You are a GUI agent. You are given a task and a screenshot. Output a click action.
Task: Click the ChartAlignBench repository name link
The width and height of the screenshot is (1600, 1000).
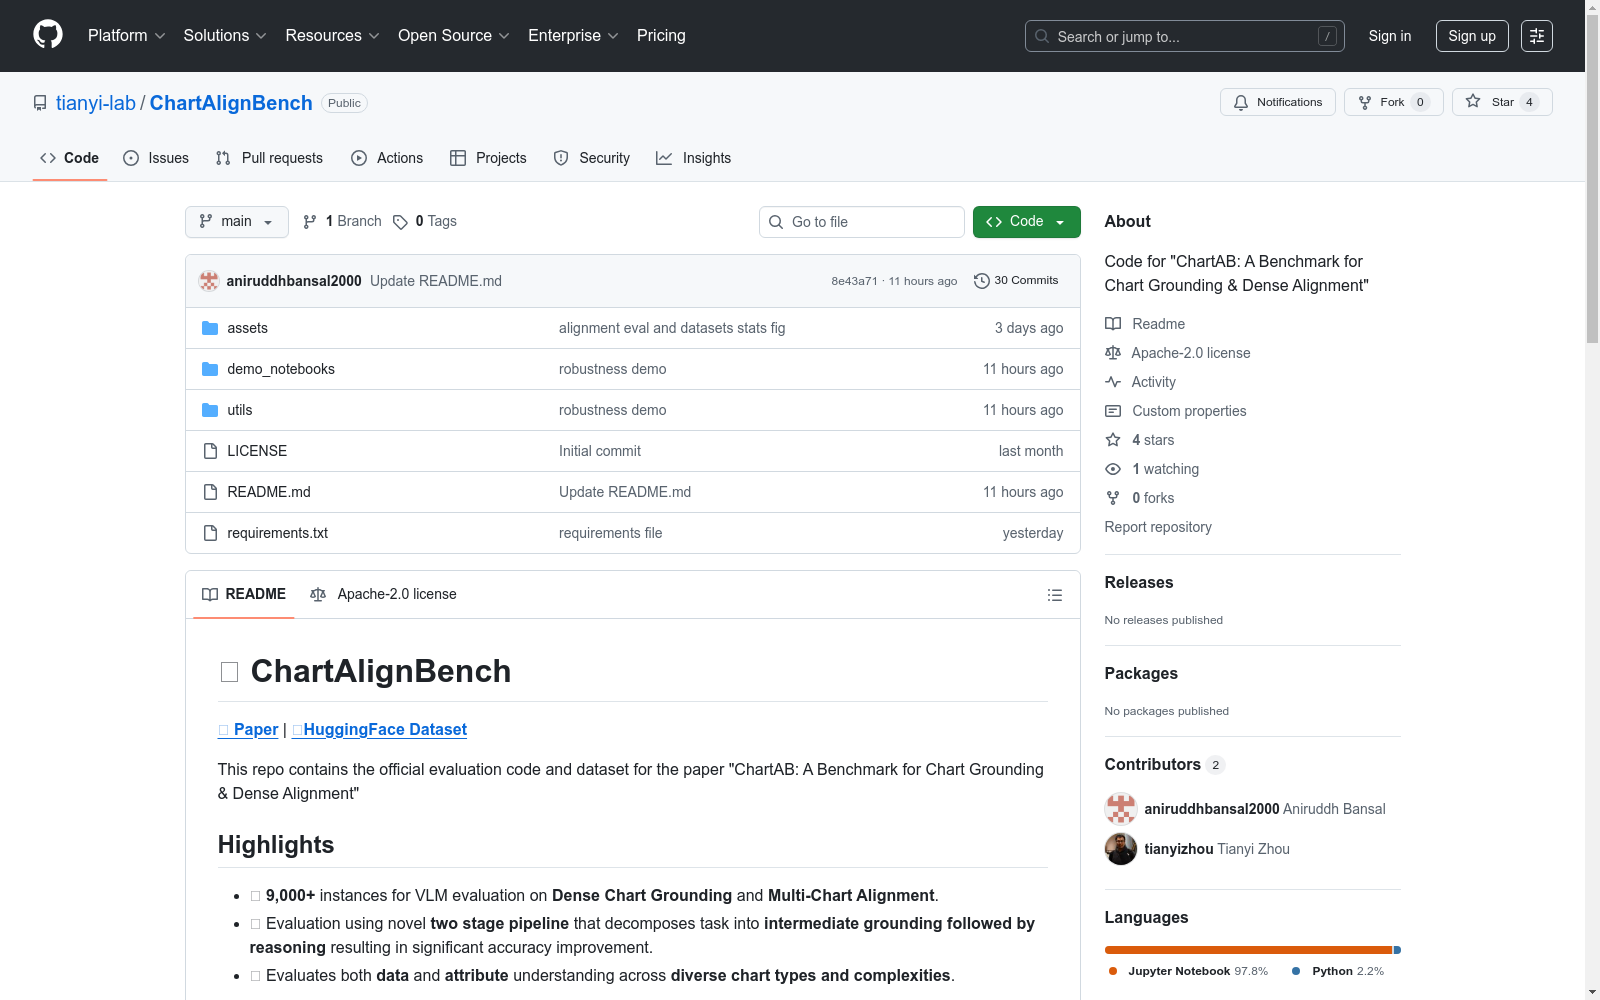click(231, 103)
